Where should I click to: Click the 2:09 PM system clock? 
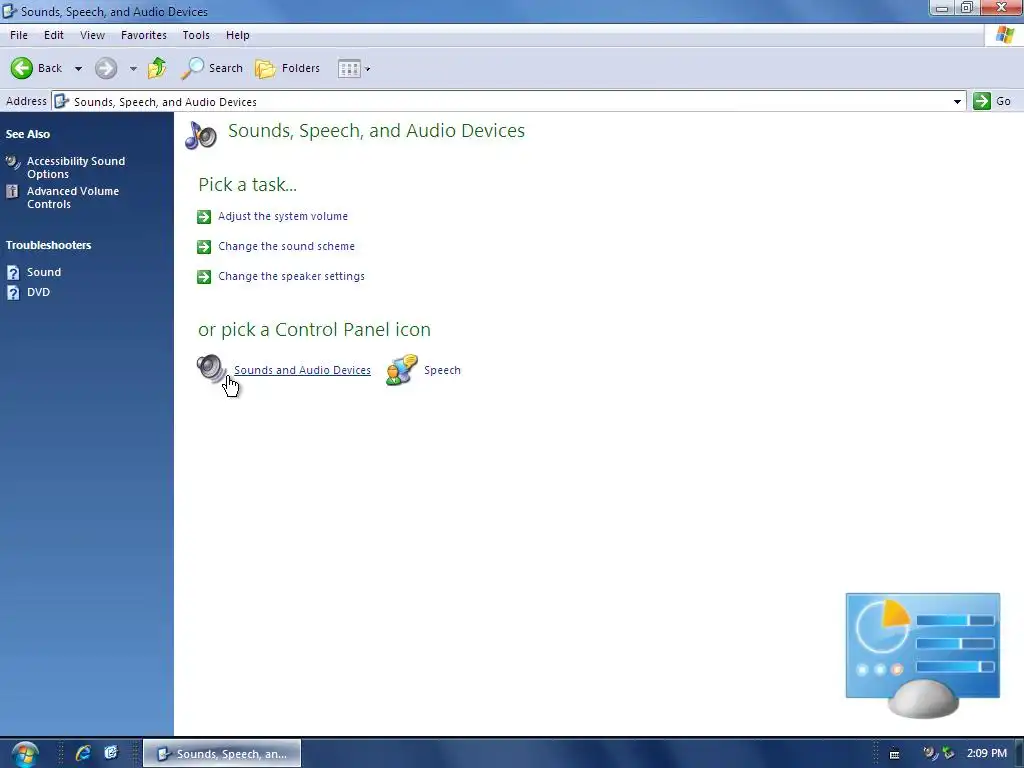point(987,754)
